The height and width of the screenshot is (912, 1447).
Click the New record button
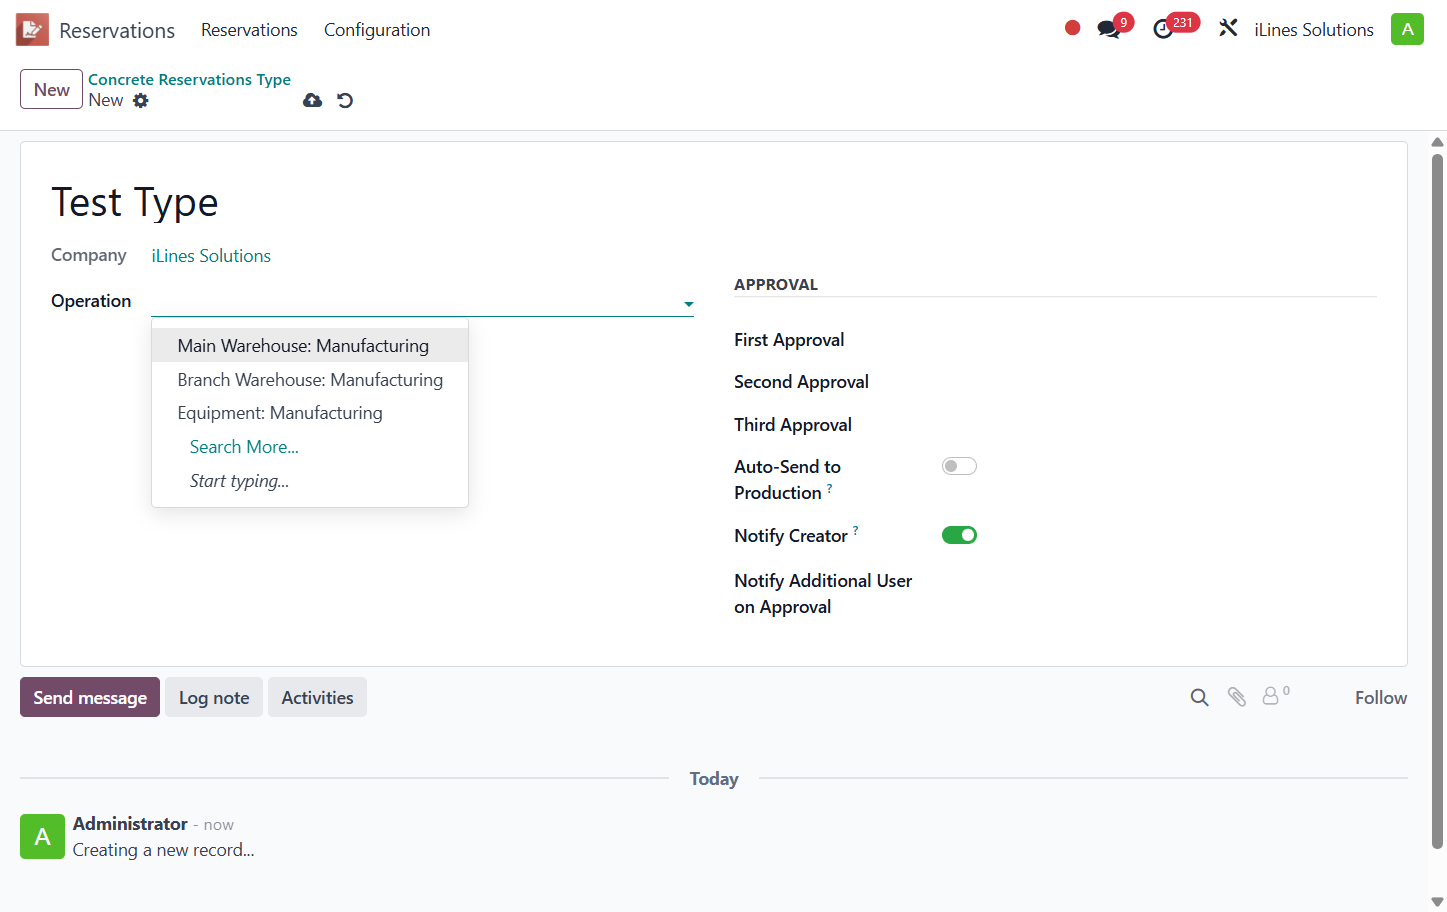click(52, 89)
